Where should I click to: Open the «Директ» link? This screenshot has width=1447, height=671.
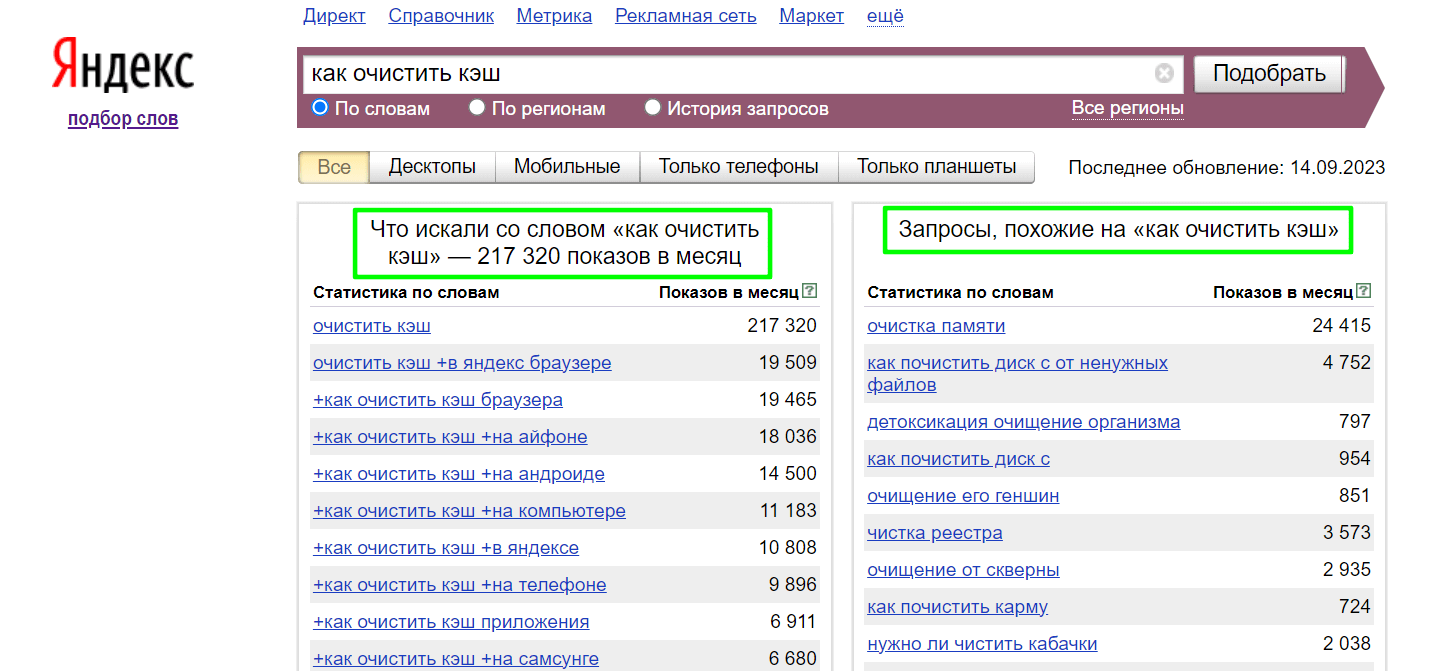pyautogui.click(x=334, y=16)
